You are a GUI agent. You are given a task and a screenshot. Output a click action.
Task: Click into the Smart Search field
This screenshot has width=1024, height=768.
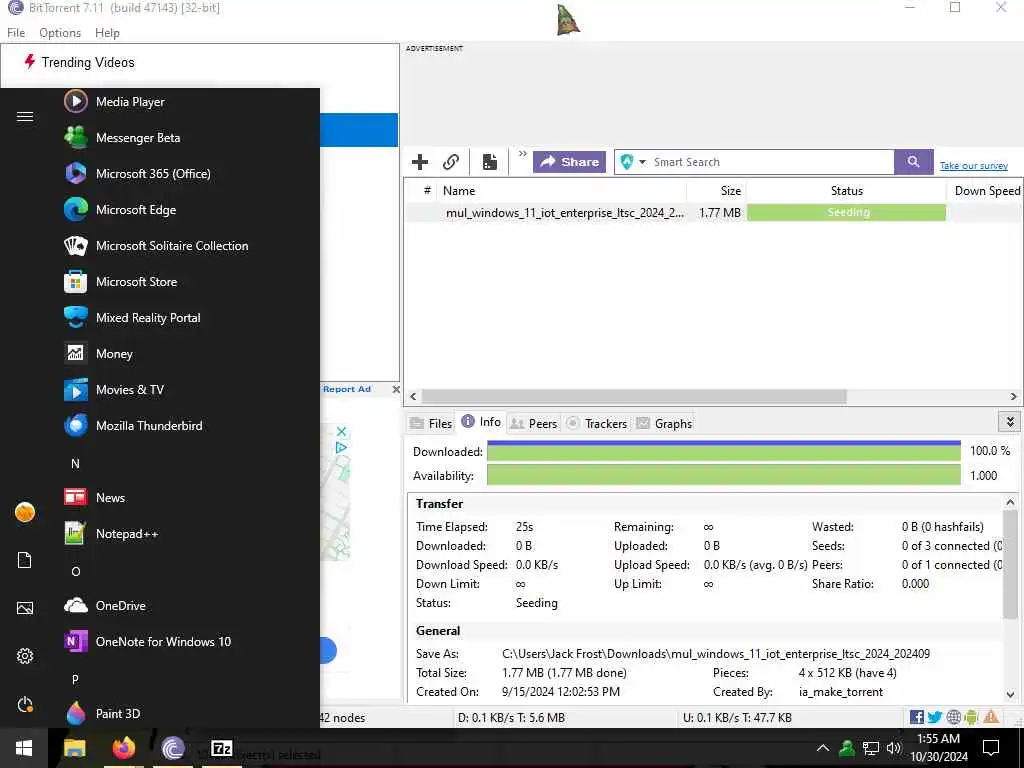[x=771, y=162]
